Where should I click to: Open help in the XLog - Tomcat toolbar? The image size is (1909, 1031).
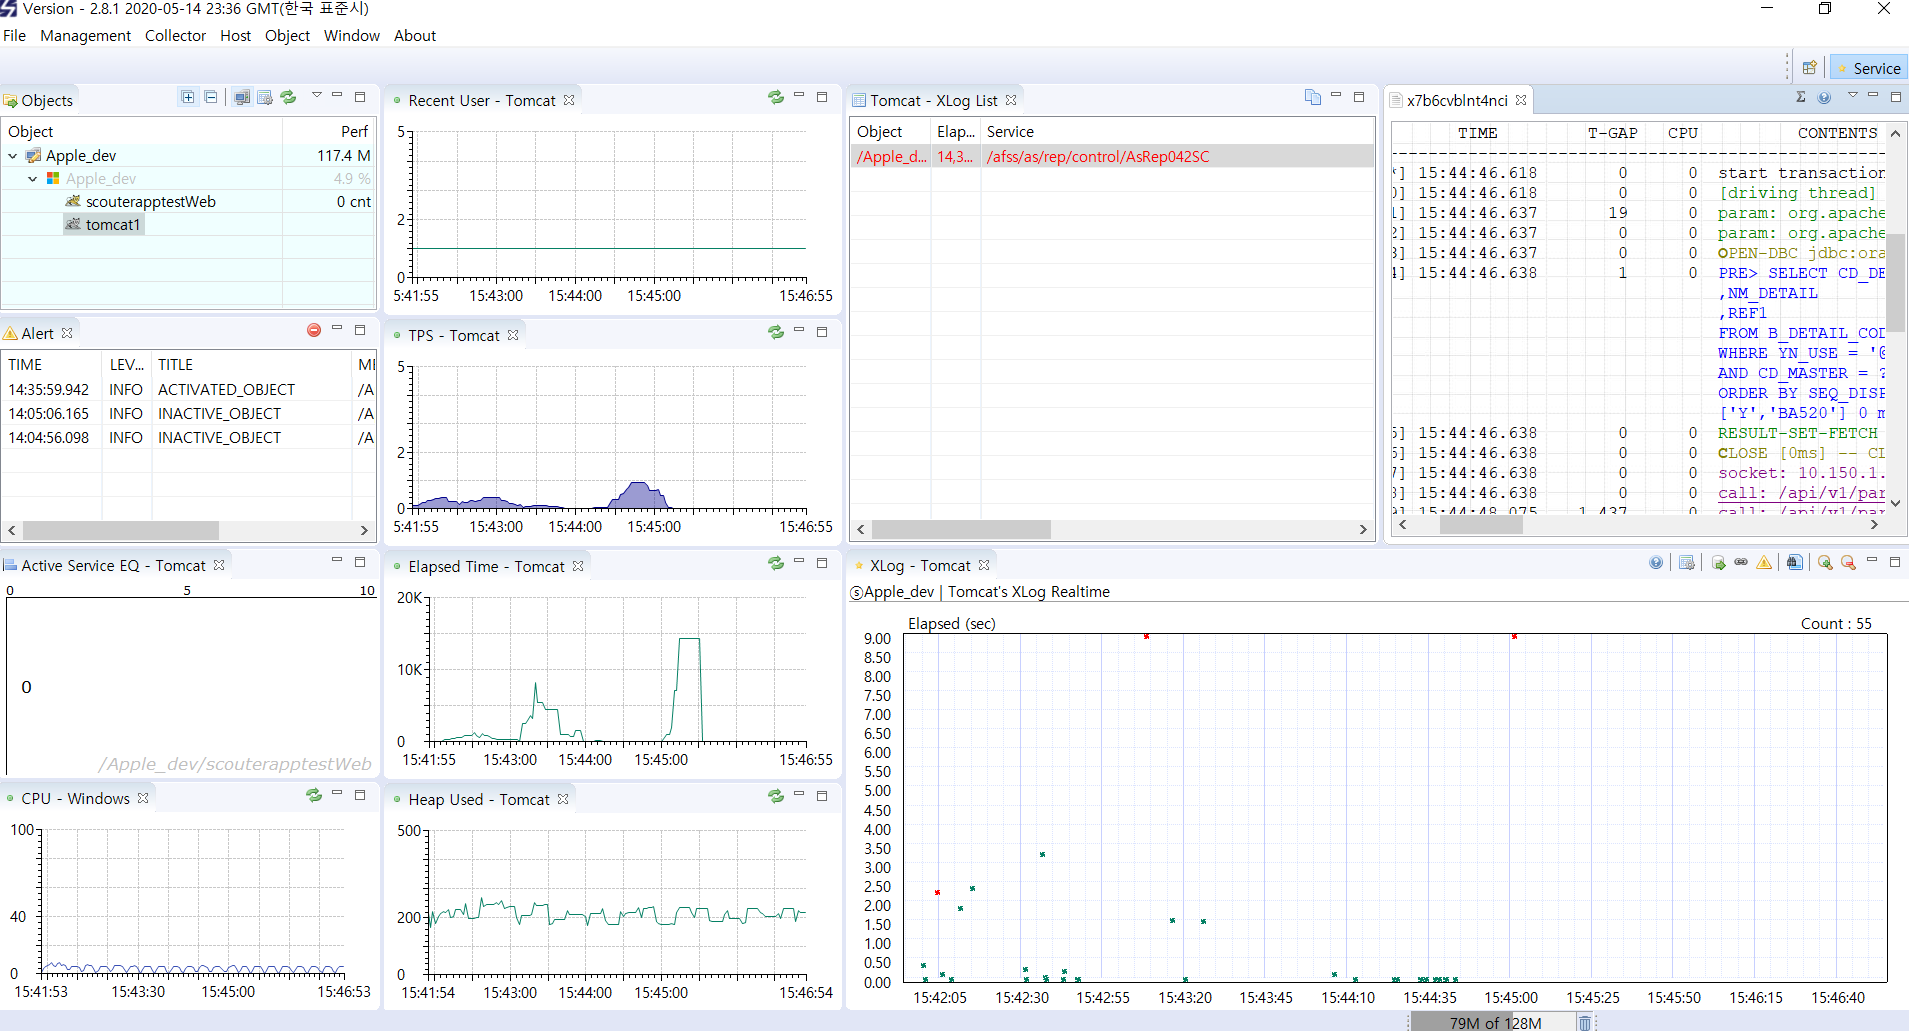[1657, 563]
